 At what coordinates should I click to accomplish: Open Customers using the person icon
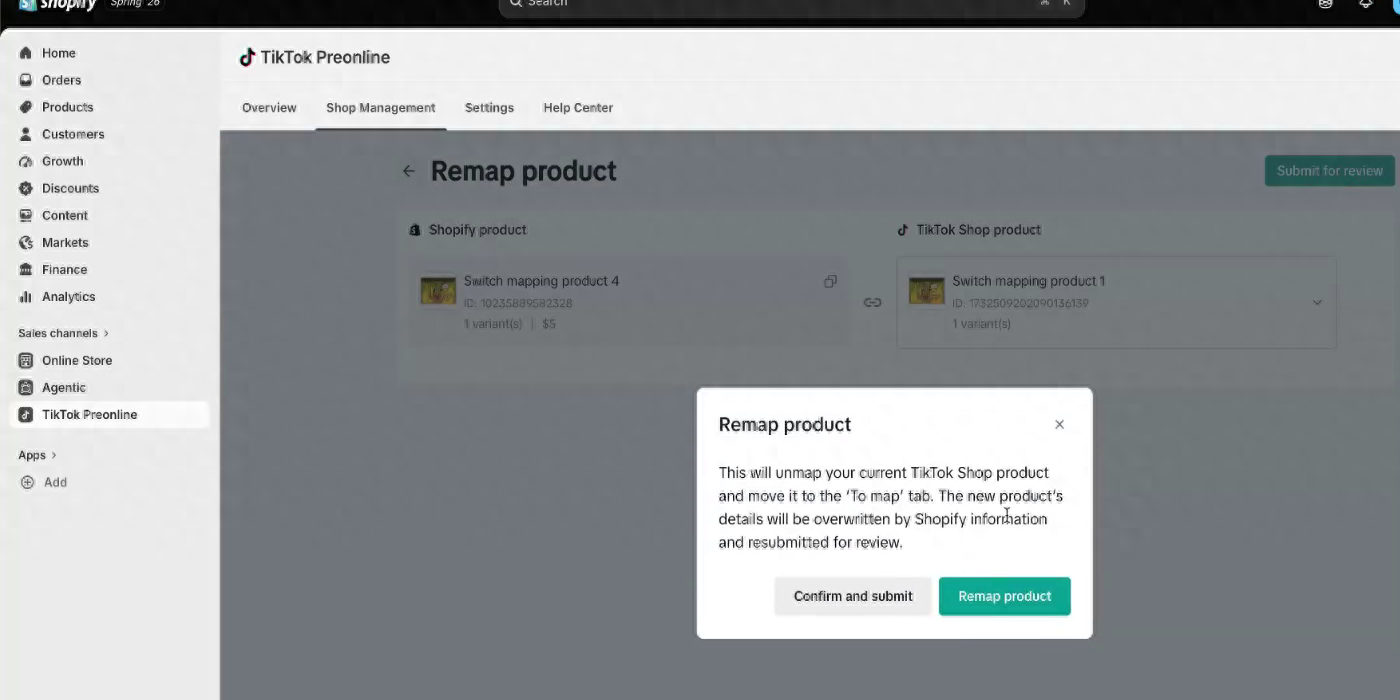coord(26,134)
